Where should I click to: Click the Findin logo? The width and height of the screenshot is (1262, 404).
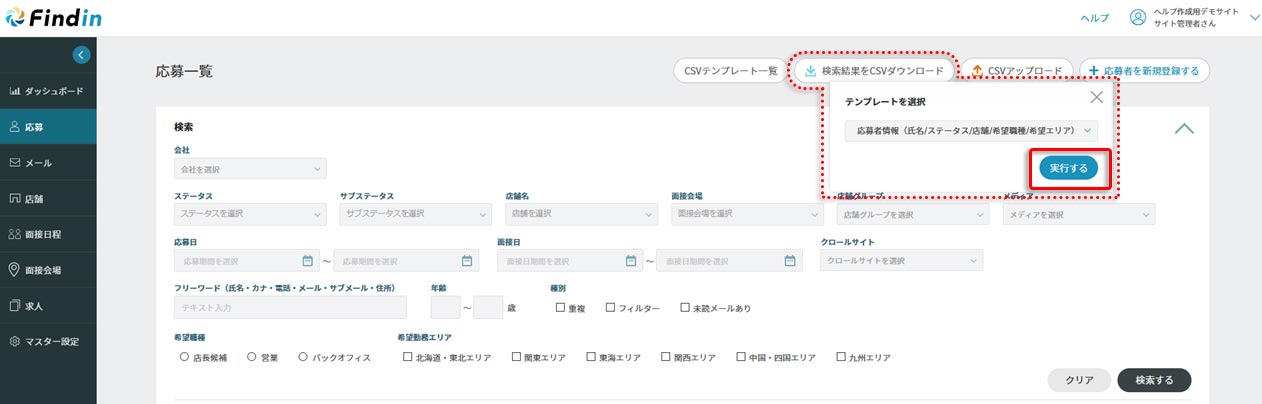click(52, 18)
